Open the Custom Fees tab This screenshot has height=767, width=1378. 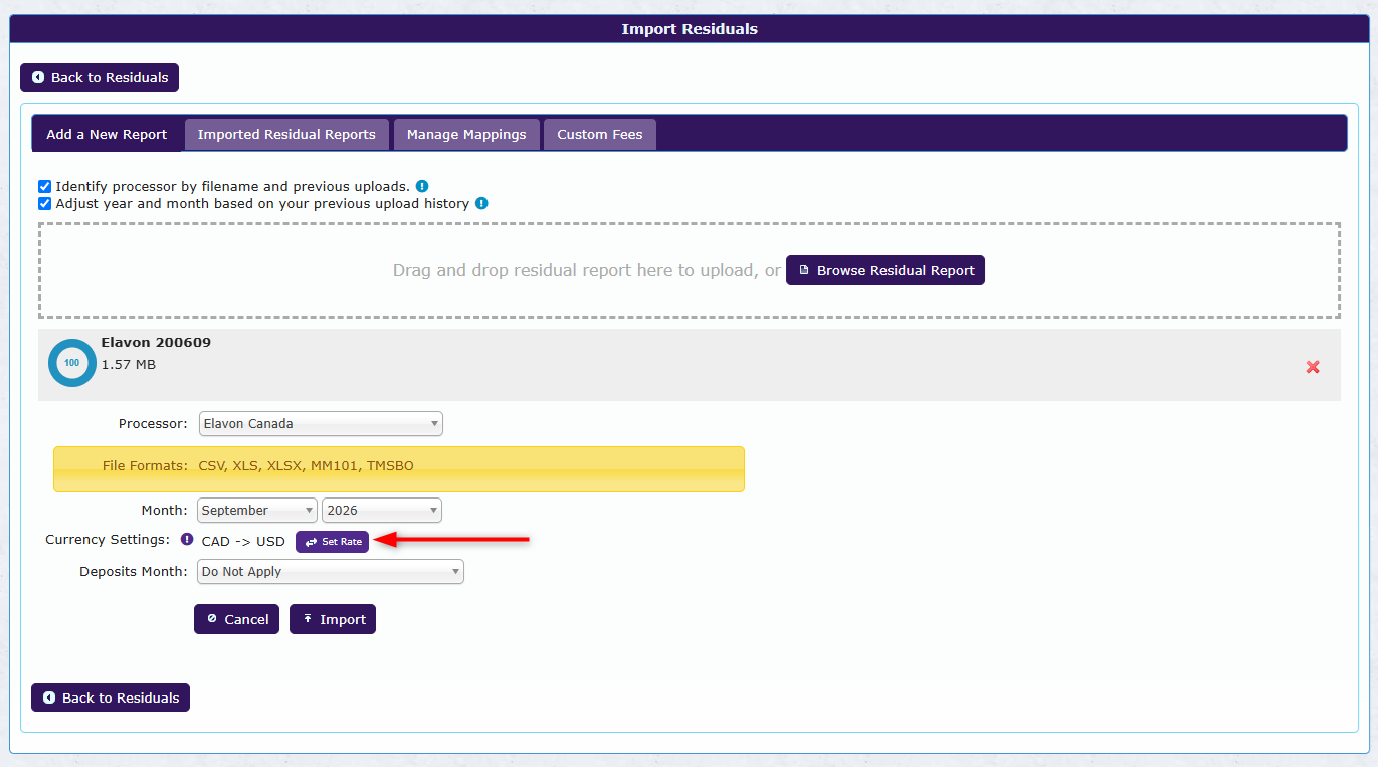pyautogui.click(x=600, y=134)
